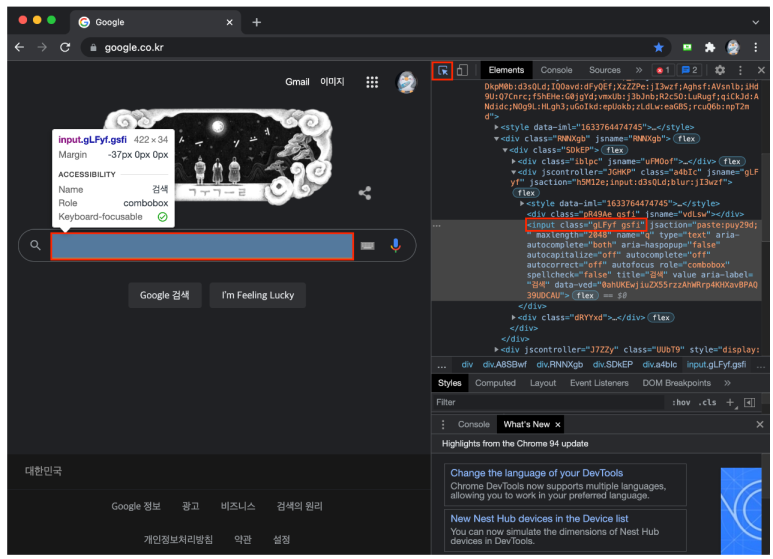The height and width of the screenshot is (559, 773).
Task: Share the doodle via share icon
Action: coord(365,193)
